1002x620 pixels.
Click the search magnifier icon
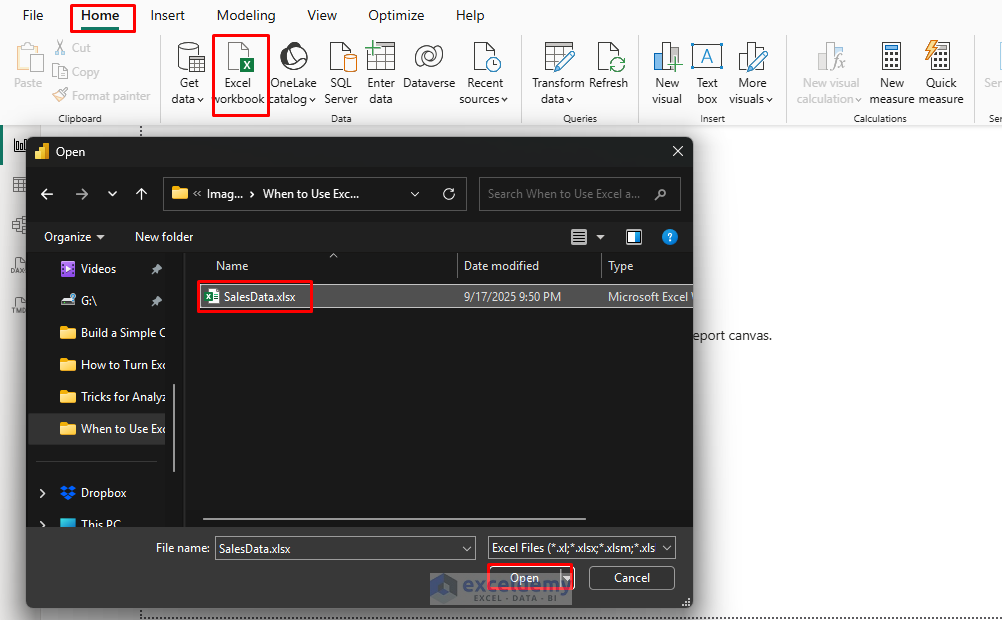(x=660, y=194)
